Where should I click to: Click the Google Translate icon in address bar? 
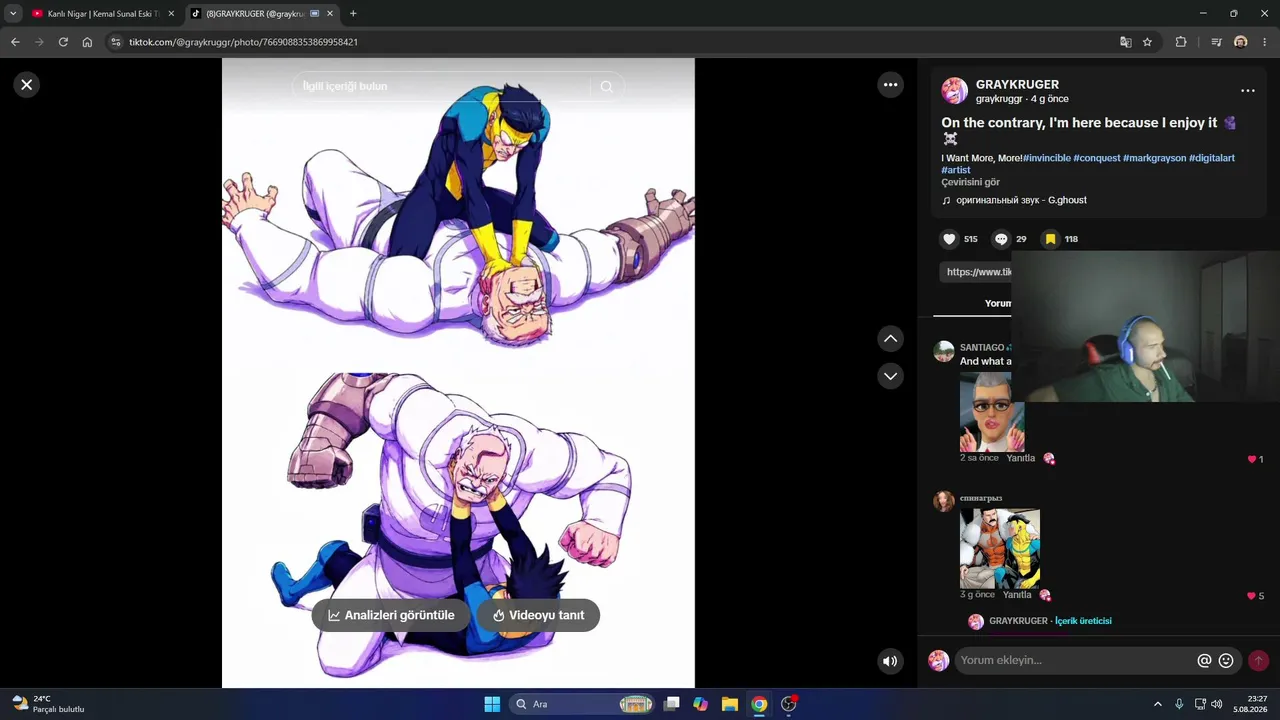pos(1126,42)
